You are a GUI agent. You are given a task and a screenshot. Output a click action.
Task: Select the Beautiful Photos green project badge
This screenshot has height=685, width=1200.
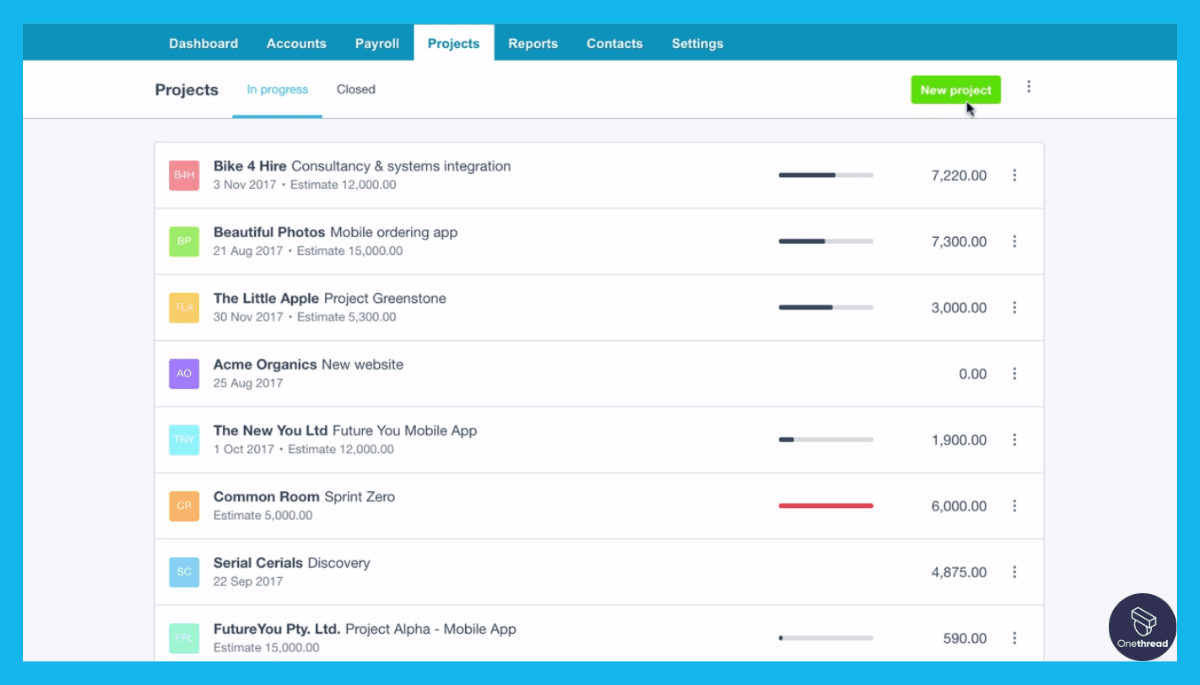click(184, 240)
